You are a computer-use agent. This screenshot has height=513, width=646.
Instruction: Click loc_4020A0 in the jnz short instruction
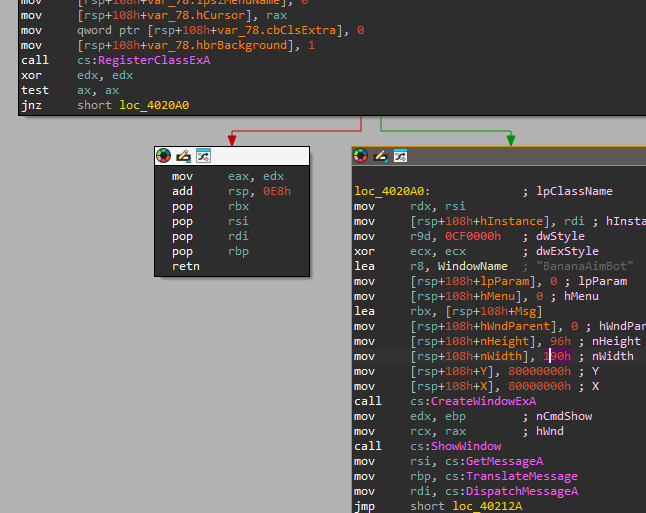click(154, 105)
